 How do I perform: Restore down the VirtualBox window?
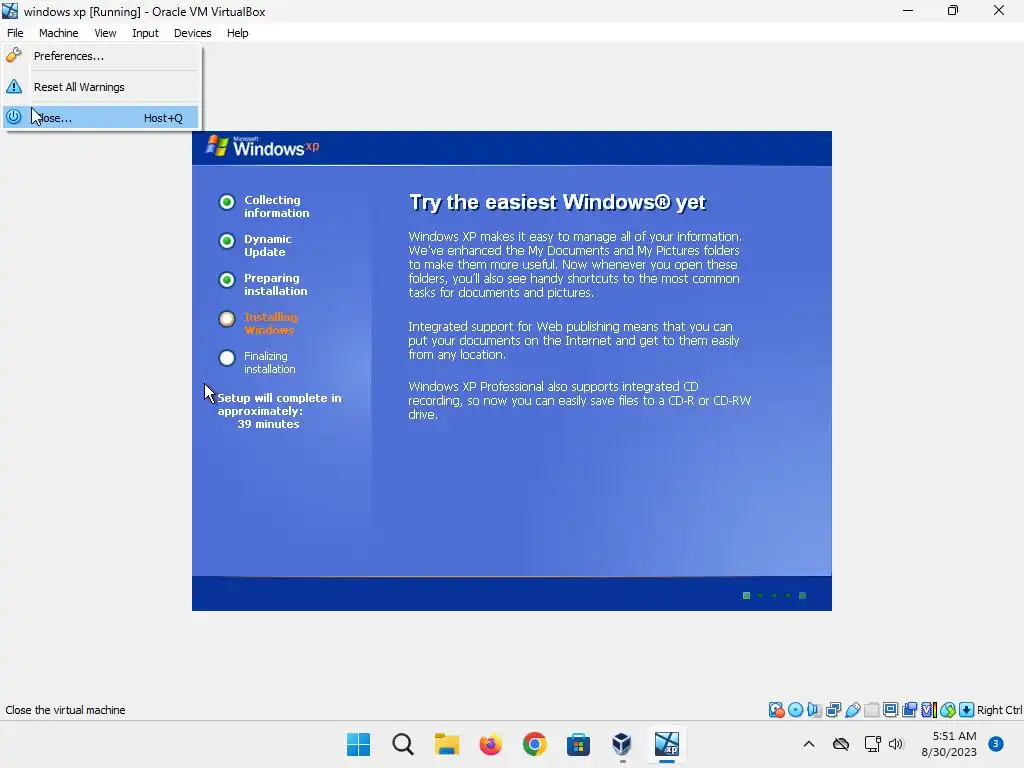953,10
